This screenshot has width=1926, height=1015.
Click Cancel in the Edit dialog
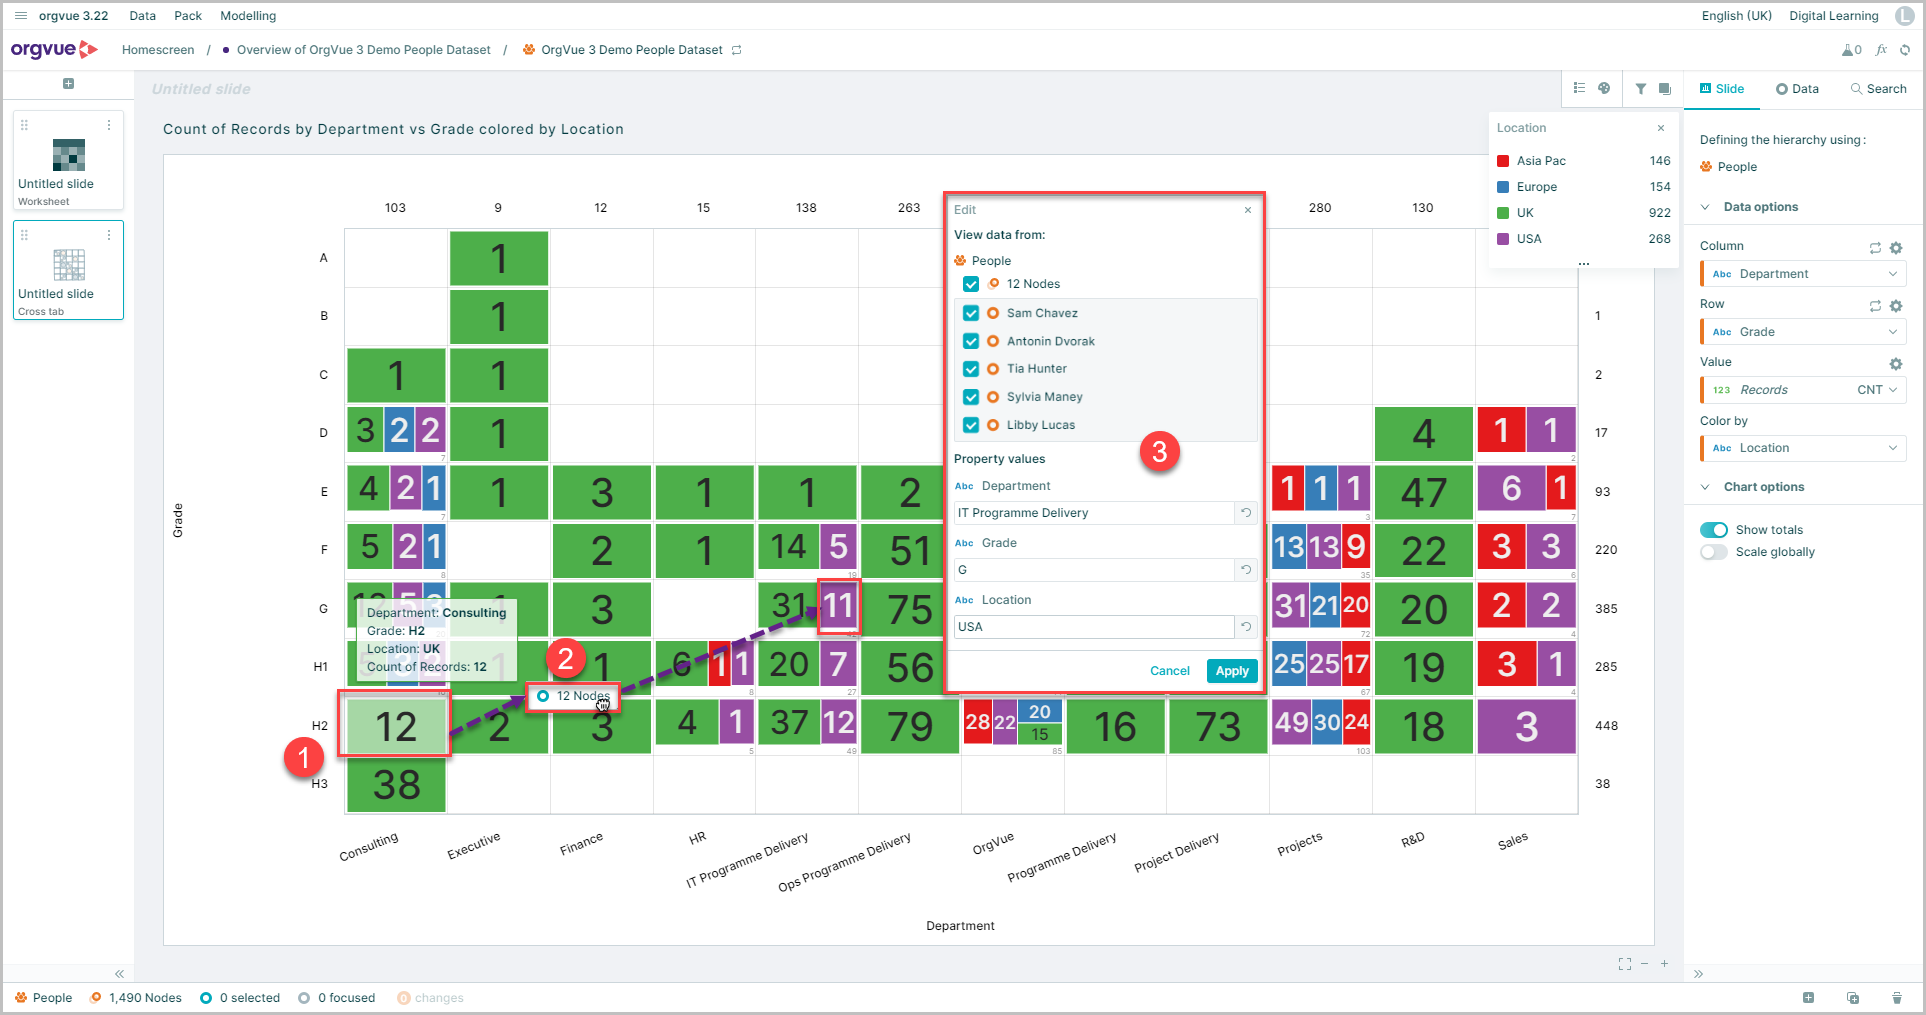pyautogui.click(x=1170, y=671)
